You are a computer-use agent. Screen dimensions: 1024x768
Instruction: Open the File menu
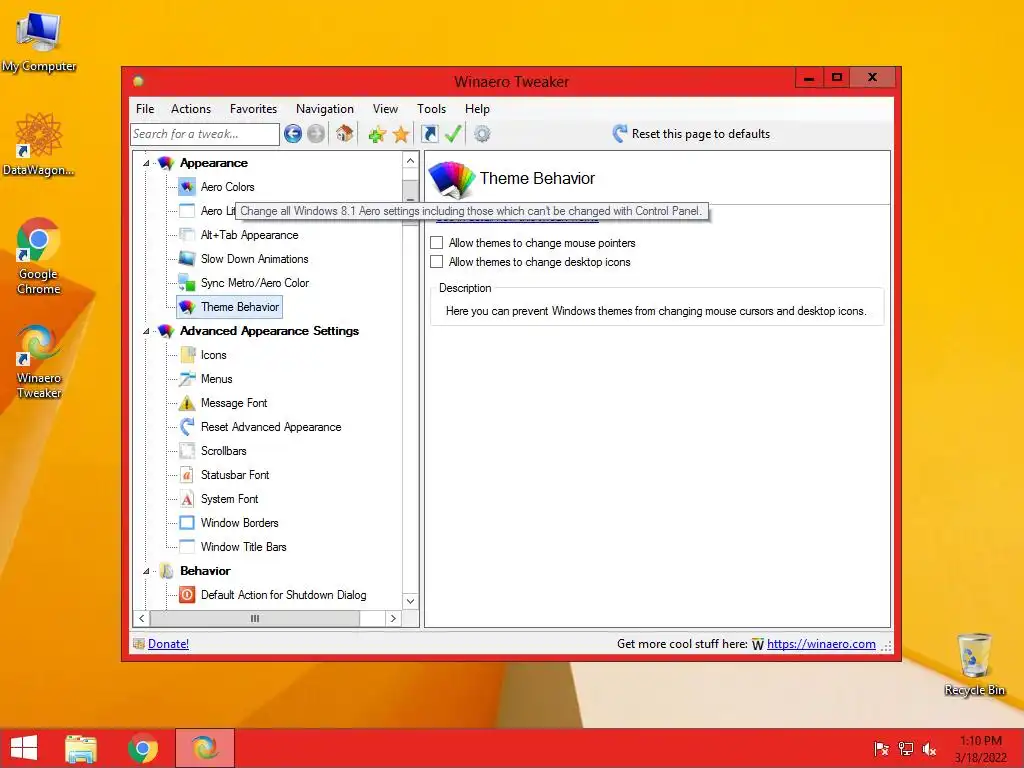tap(145, 109)
